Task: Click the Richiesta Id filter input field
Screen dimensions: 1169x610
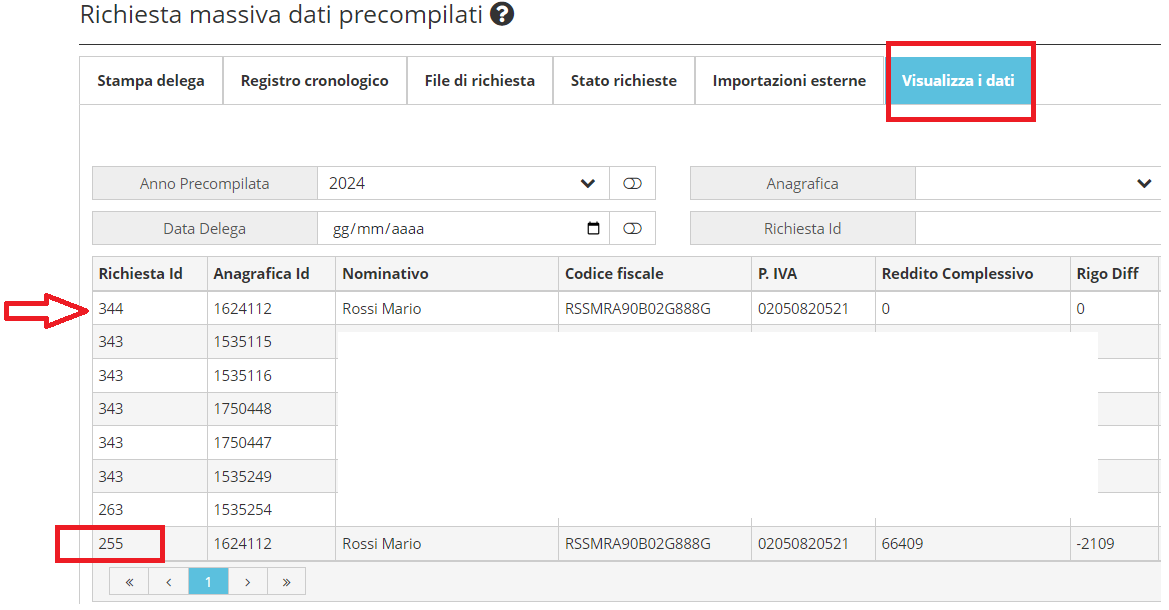Action: pos(1037,228)
